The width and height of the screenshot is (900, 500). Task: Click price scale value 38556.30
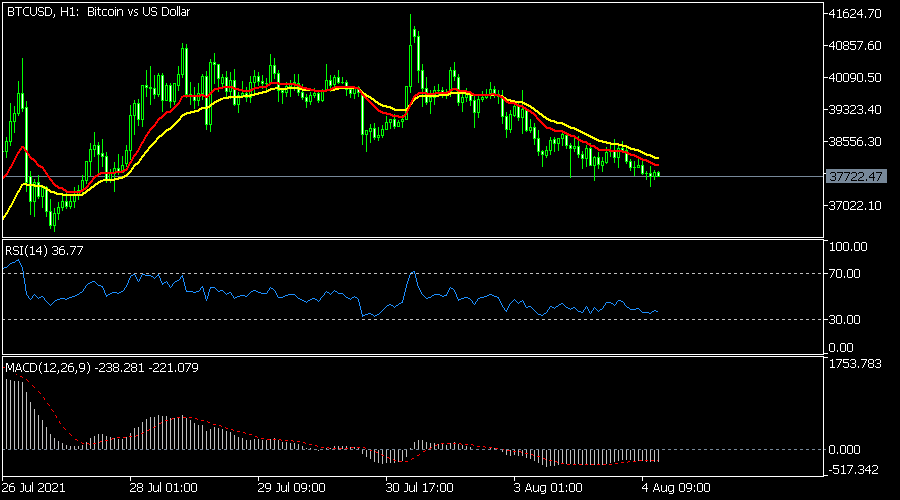coord(855,141)
